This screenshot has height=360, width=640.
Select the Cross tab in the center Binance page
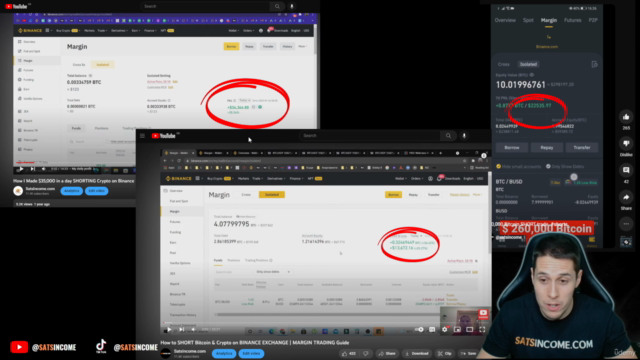coord(246,195)
